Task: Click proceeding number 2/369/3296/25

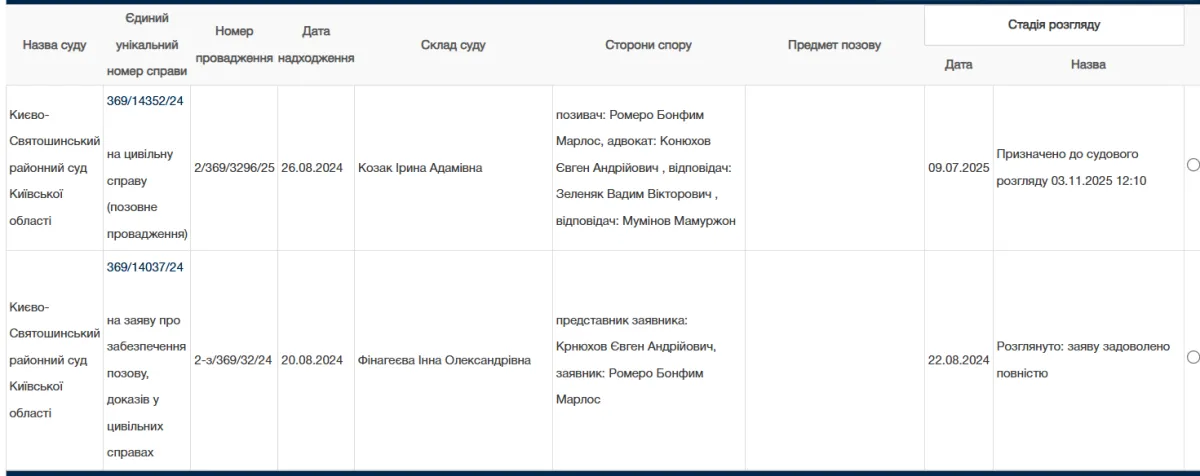Action: coord(234,168)
